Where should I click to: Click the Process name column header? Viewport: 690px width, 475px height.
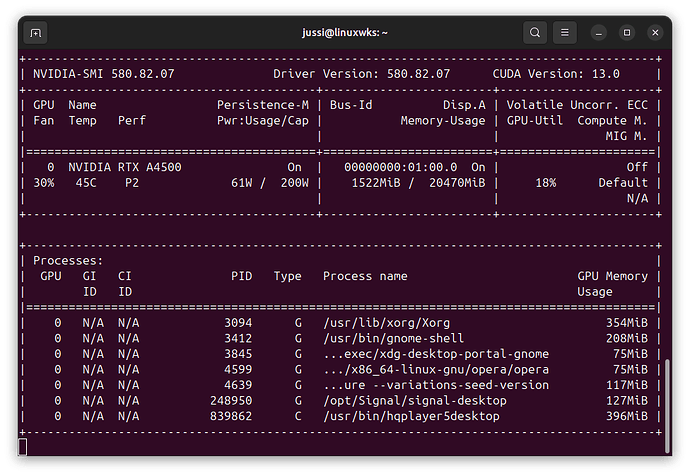pos(365,276)
